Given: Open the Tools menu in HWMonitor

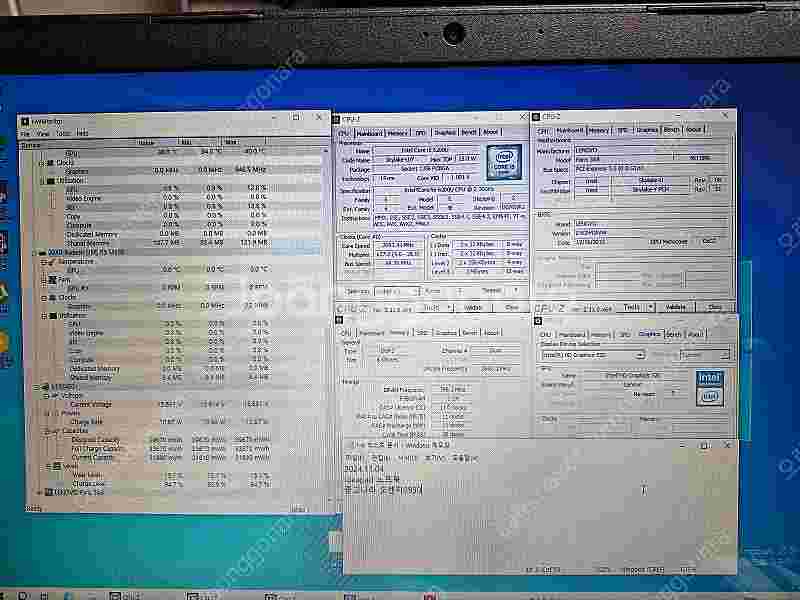Looking at the screenshot, I should point(63,134).
